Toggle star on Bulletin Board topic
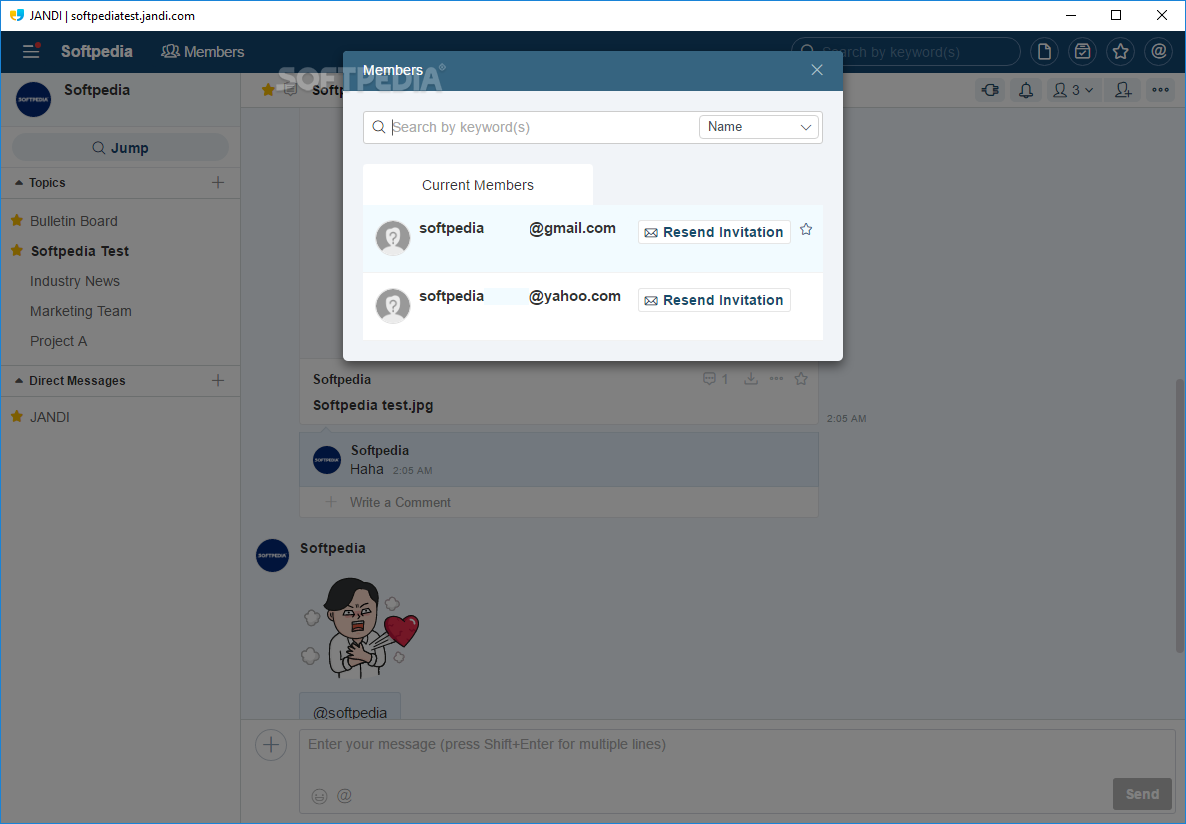Viewport: 1186px width, 824px height. pos(17,220)
